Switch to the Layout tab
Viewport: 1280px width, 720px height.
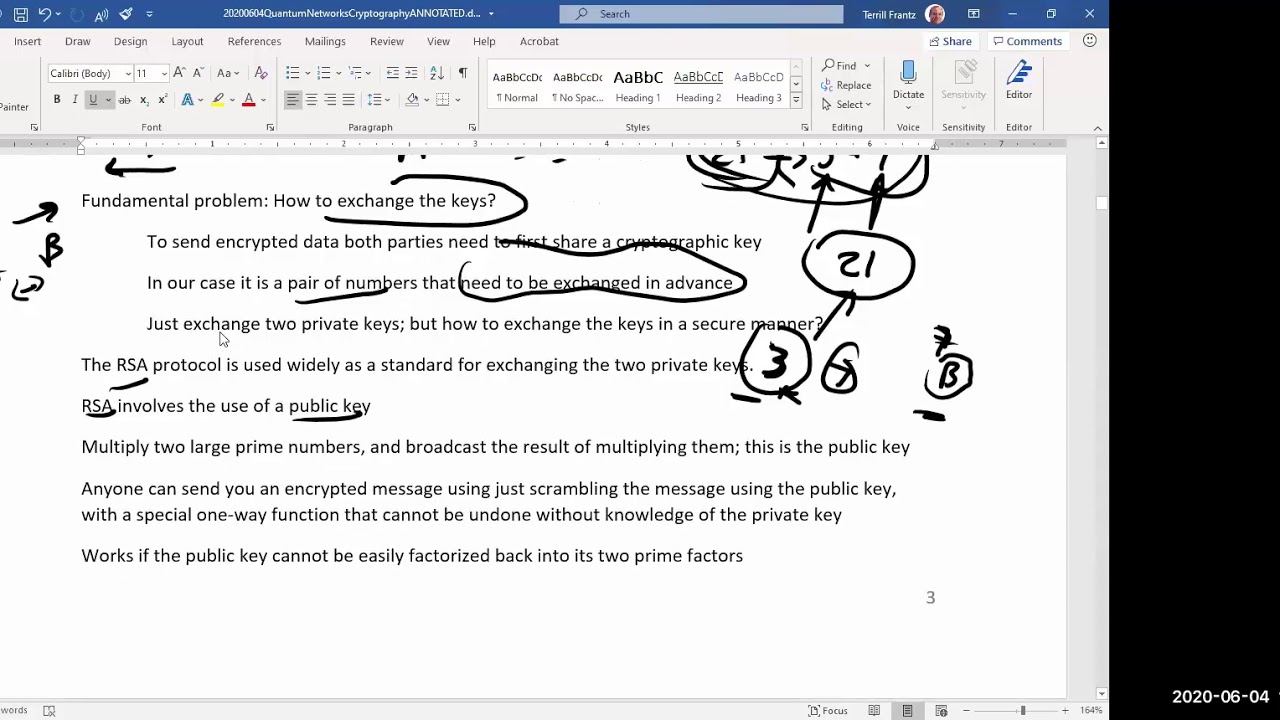point(187,41)
